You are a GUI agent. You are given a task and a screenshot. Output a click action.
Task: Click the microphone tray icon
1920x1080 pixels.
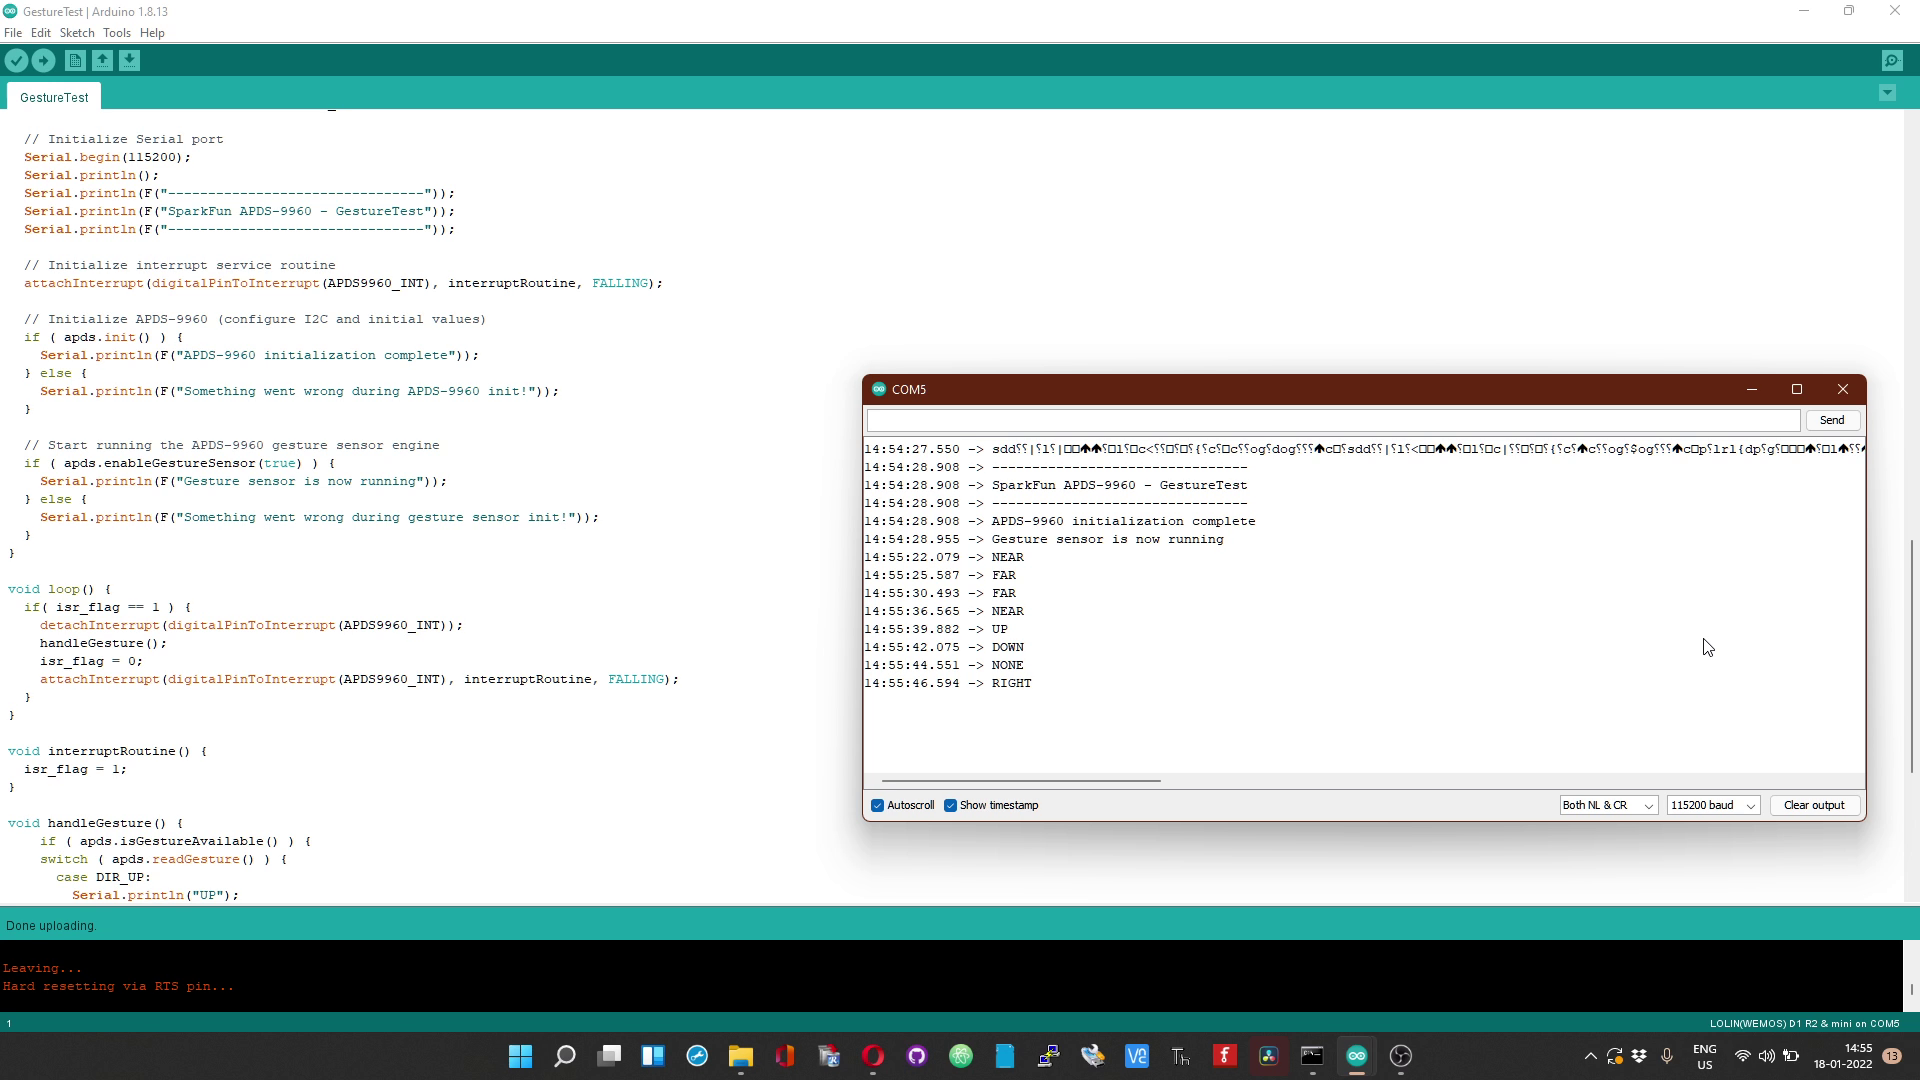(1667, 1056)
